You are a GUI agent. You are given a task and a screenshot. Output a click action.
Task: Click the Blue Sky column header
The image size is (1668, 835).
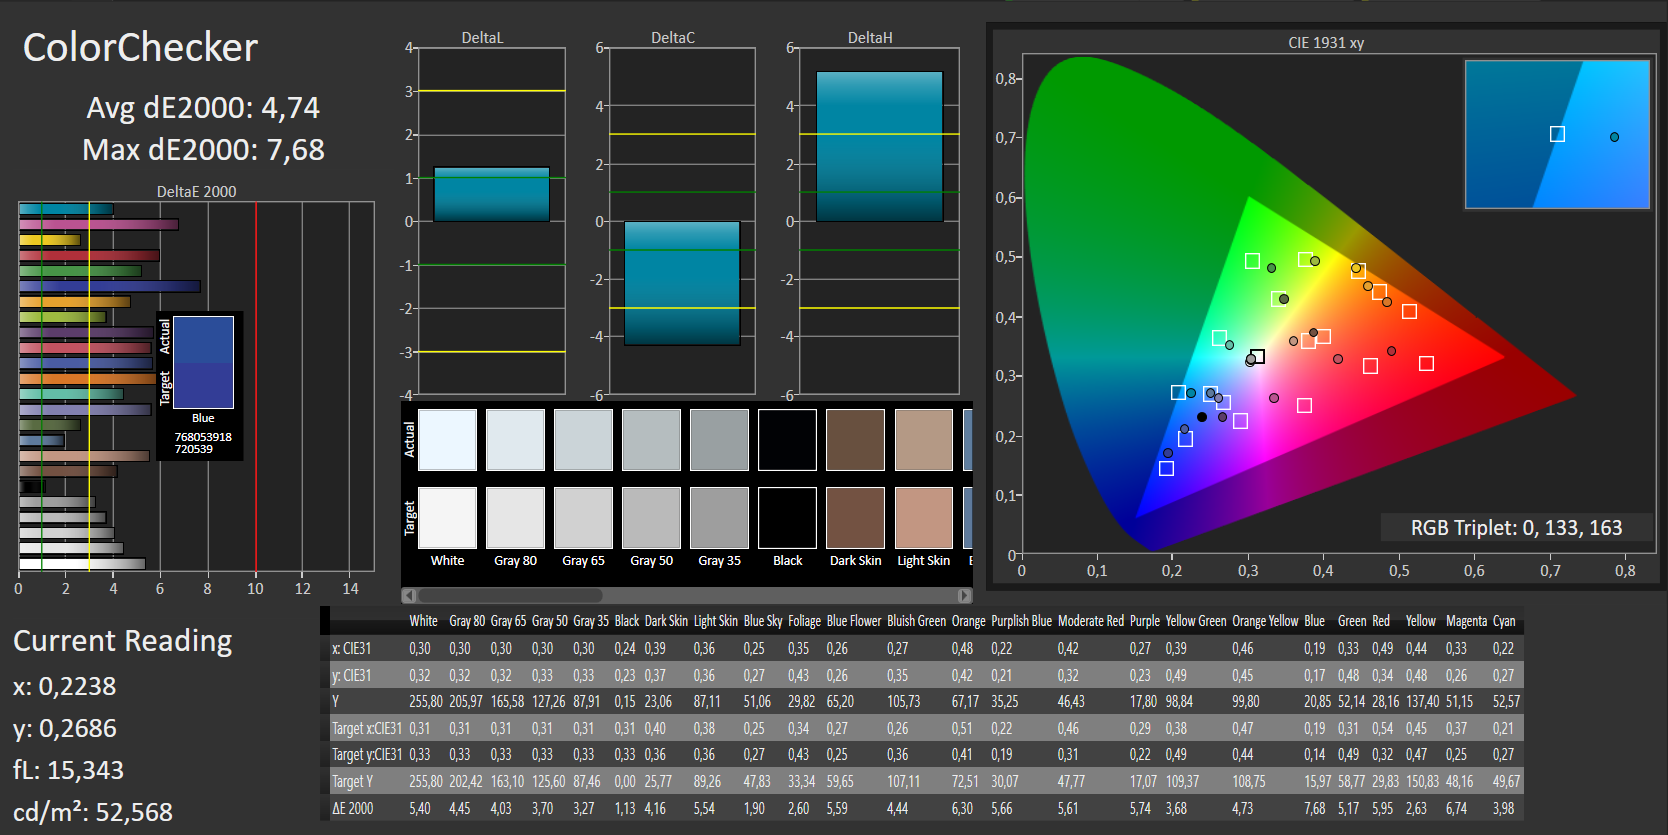tap(763, 621)
